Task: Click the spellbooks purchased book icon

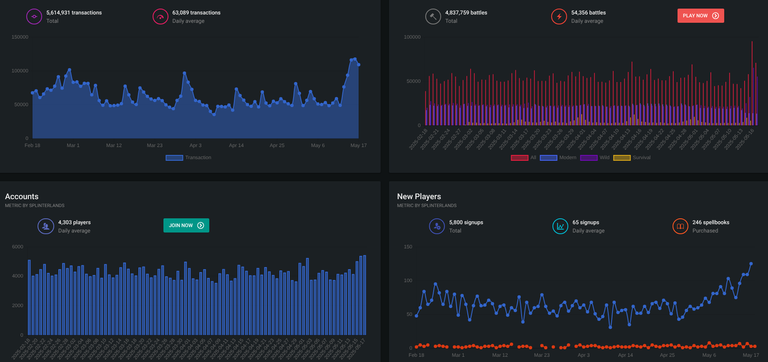Action: (680, 226)
